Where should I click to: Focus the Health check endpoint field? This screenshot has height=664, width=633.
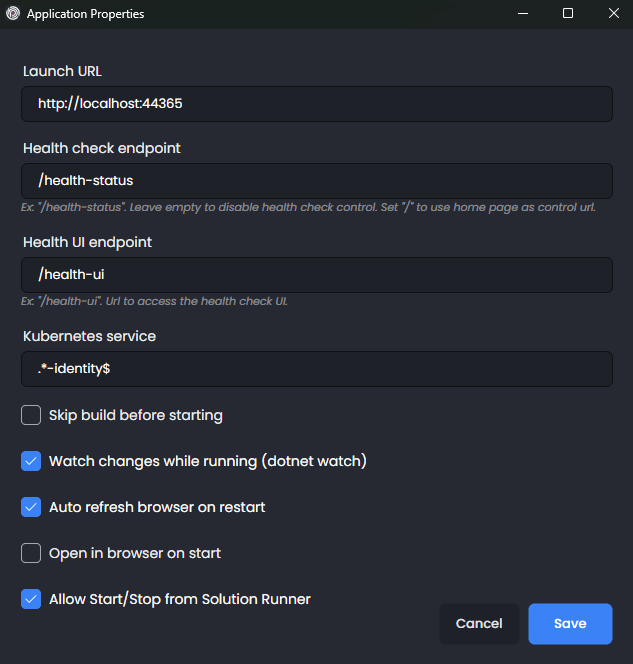[316, 181]
